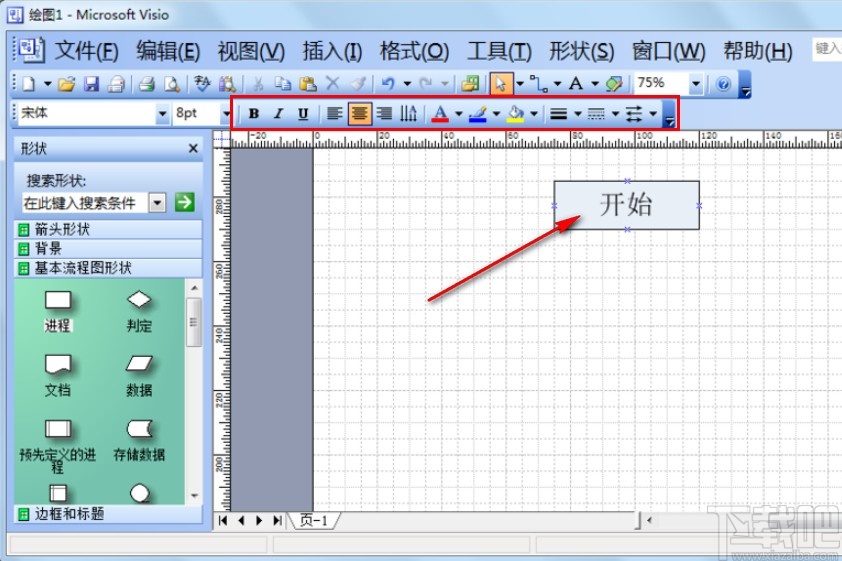
Task: Save the drawing using the floppy icon
Action: 91,84
